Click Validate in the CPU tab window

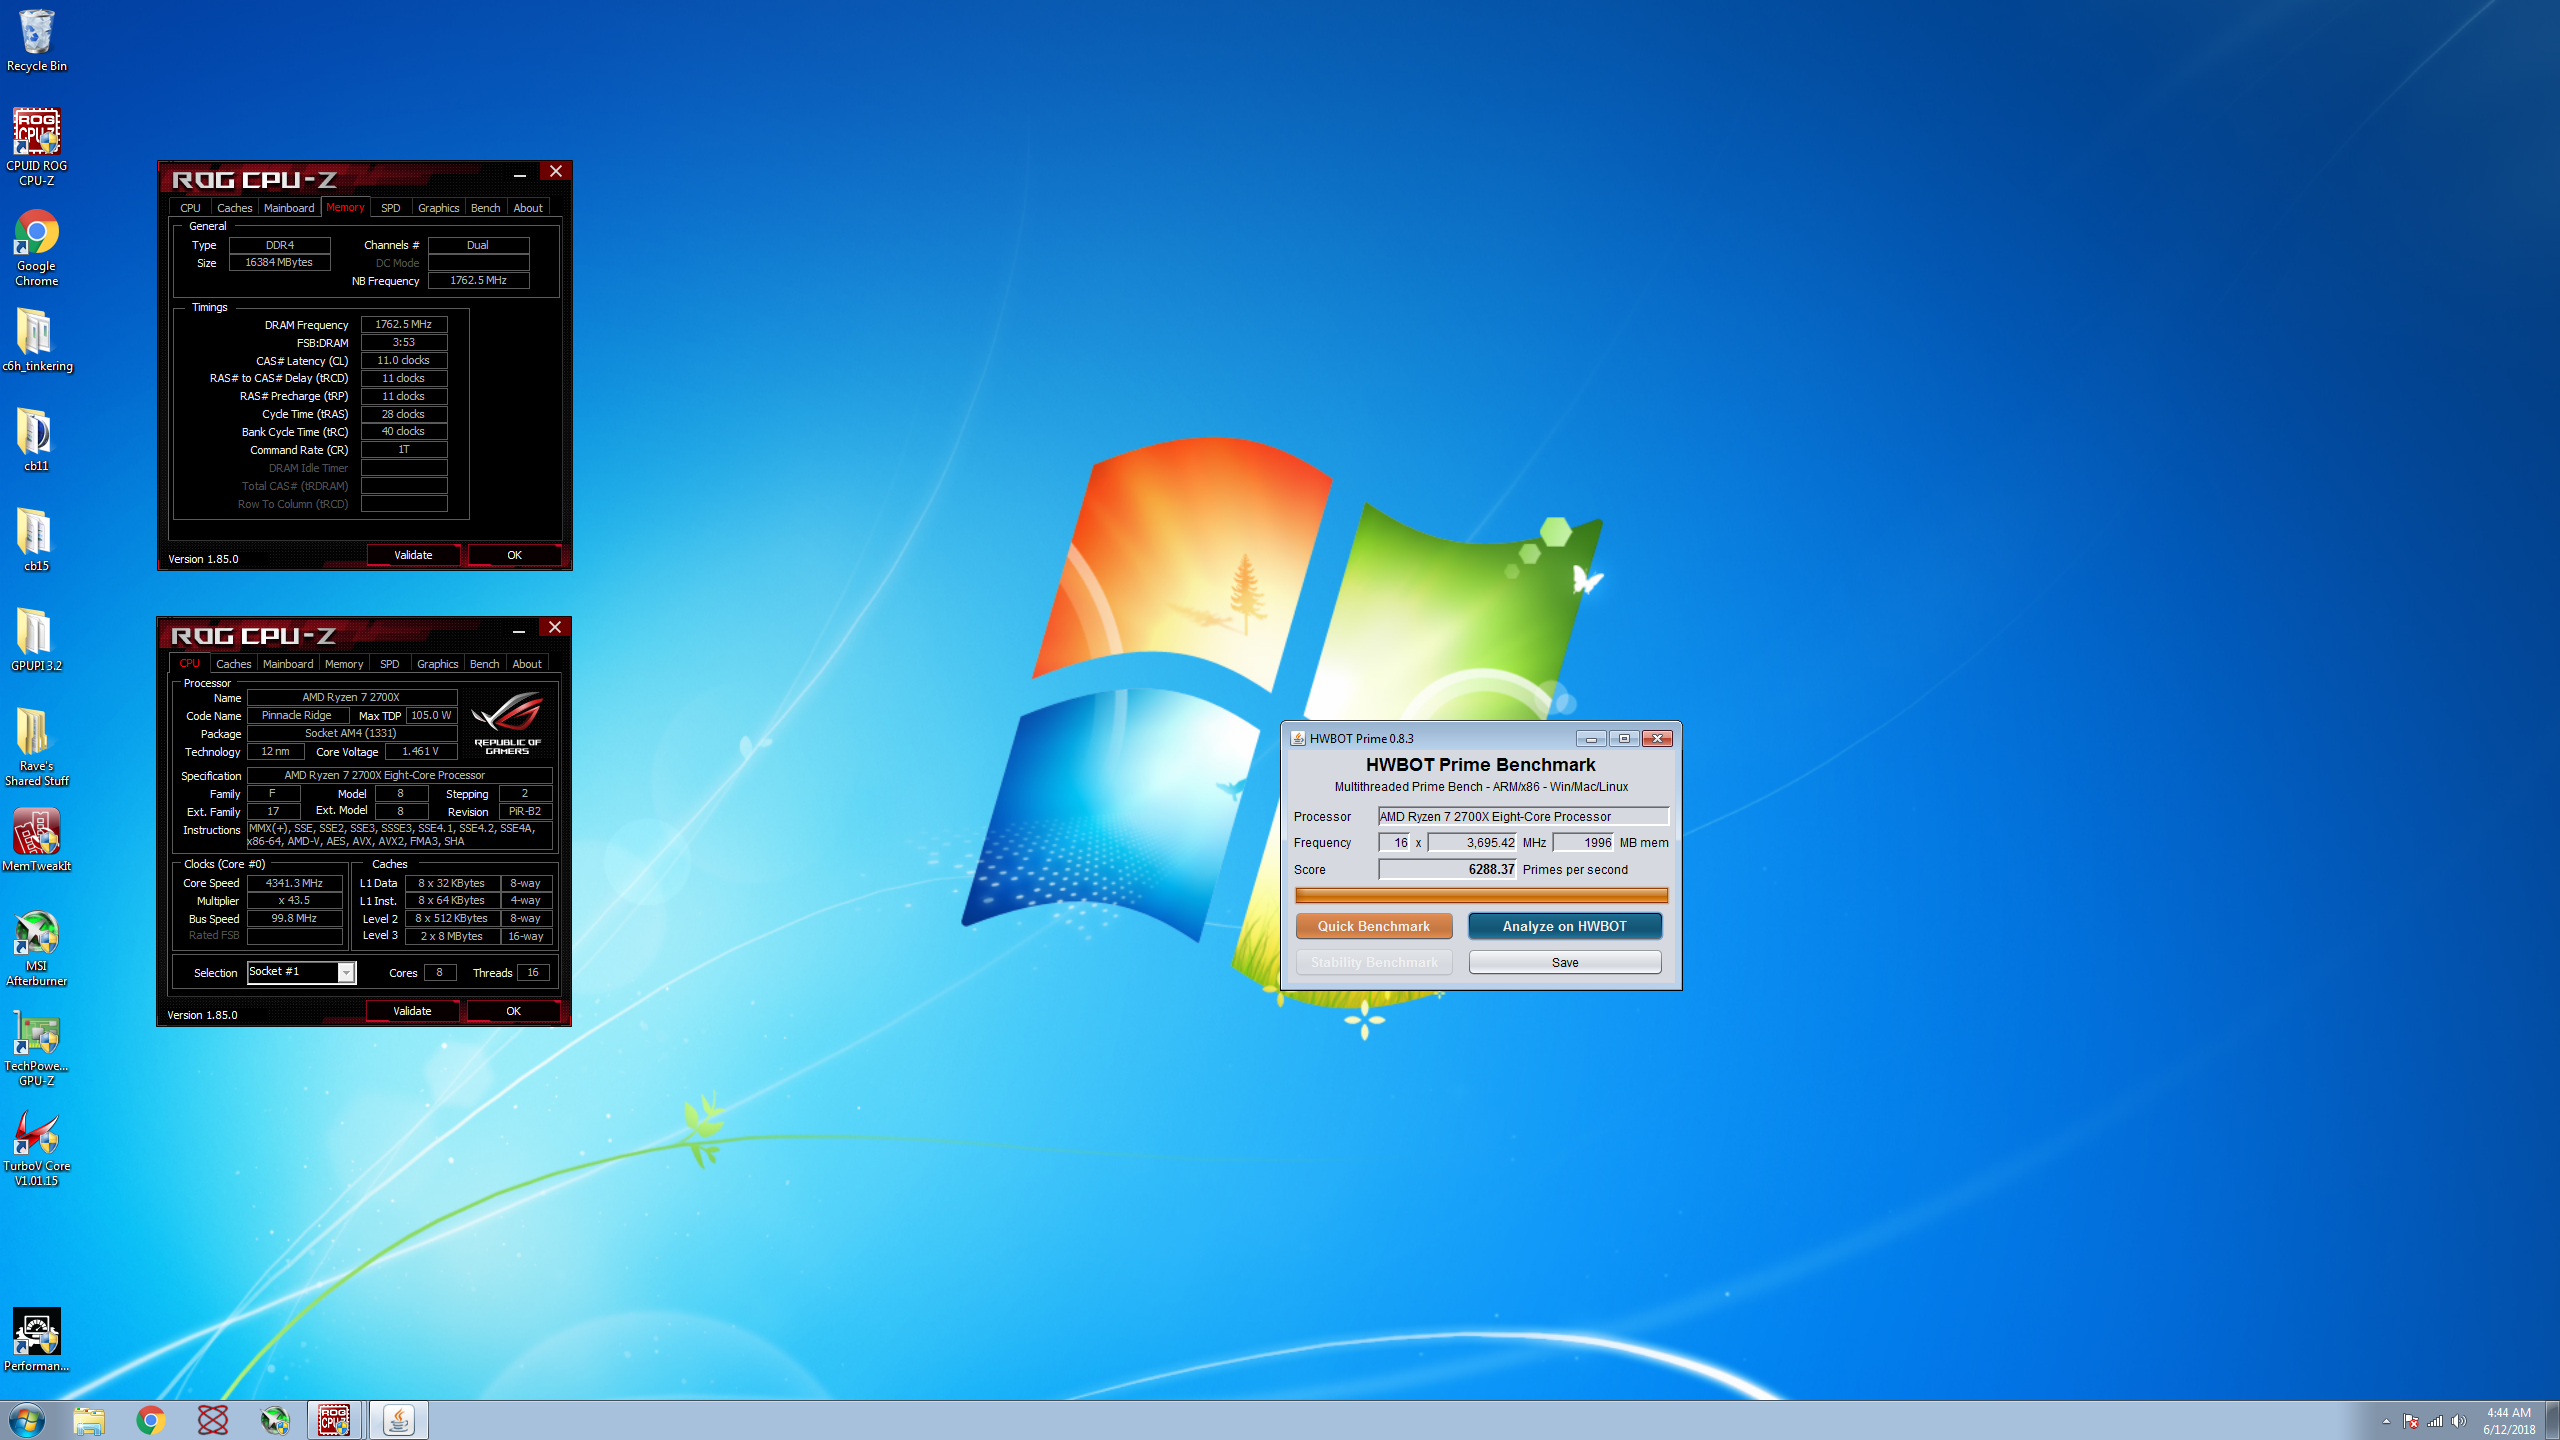(x=413, y=1011)
